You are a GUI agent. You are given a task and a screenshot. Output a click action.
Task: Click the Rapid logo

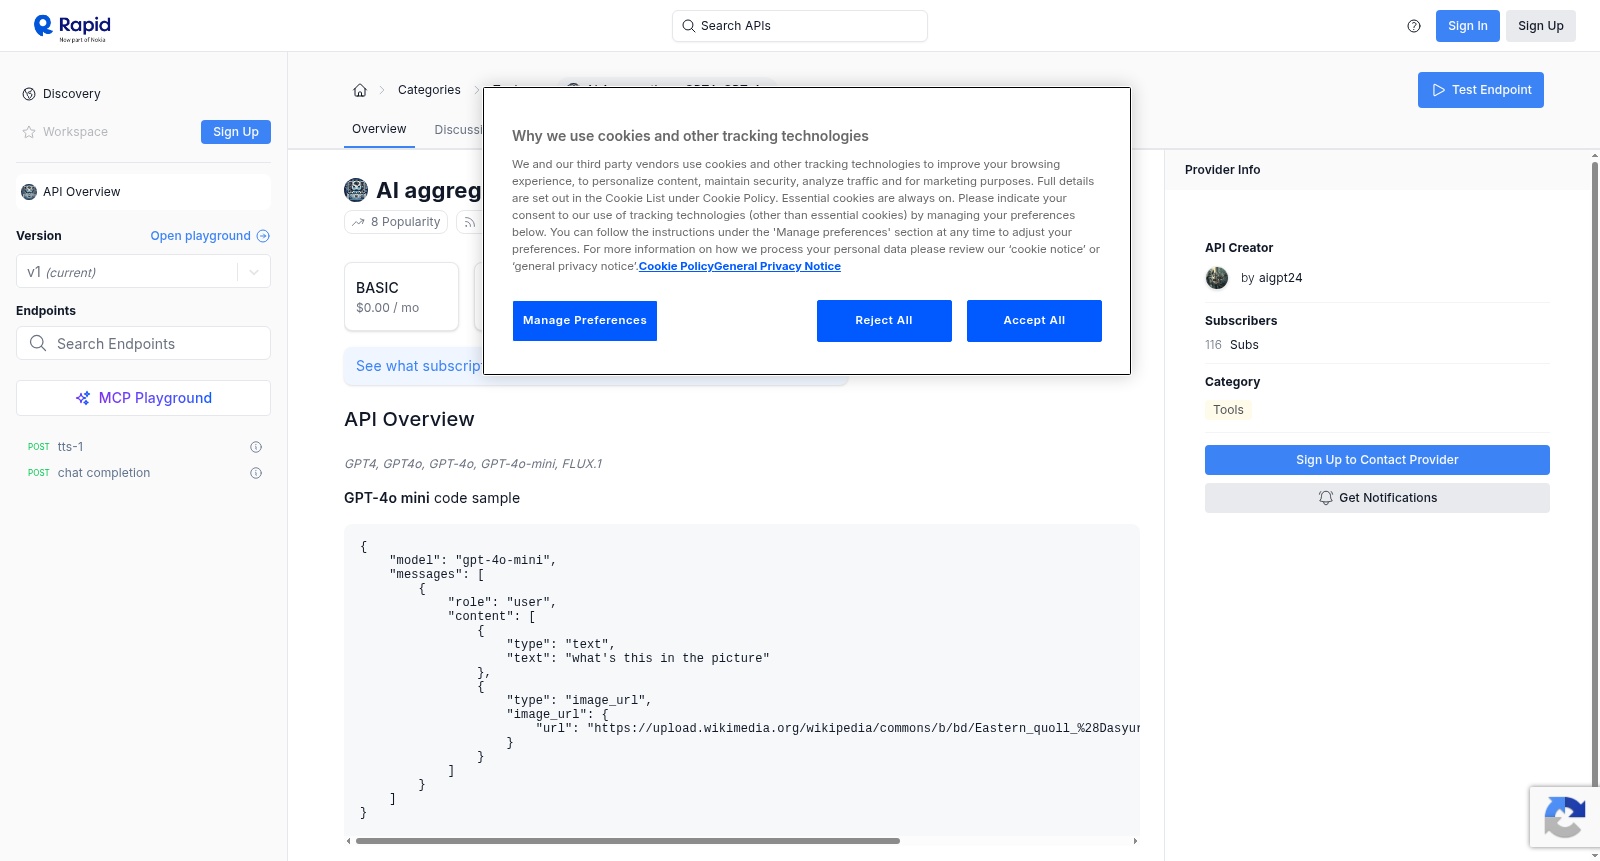72,27
